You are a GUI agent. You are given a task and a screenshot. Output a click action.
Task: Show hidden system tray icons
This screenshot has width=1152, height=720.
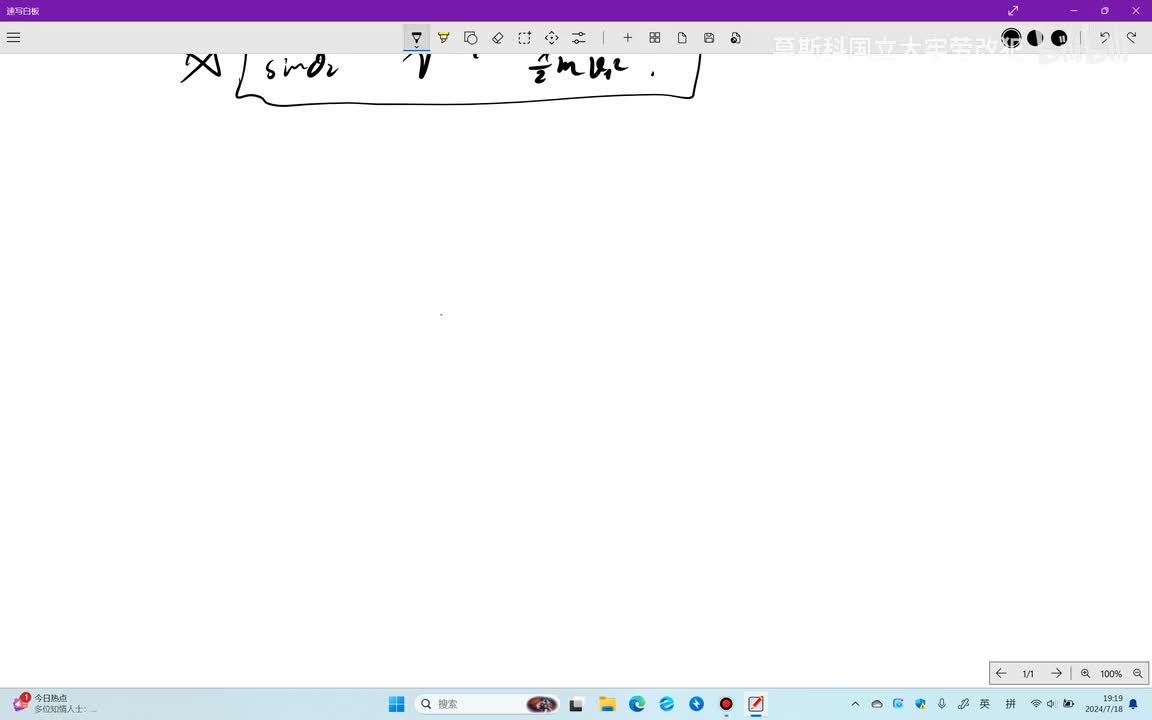pyautogui.click(x=855, y=704)
